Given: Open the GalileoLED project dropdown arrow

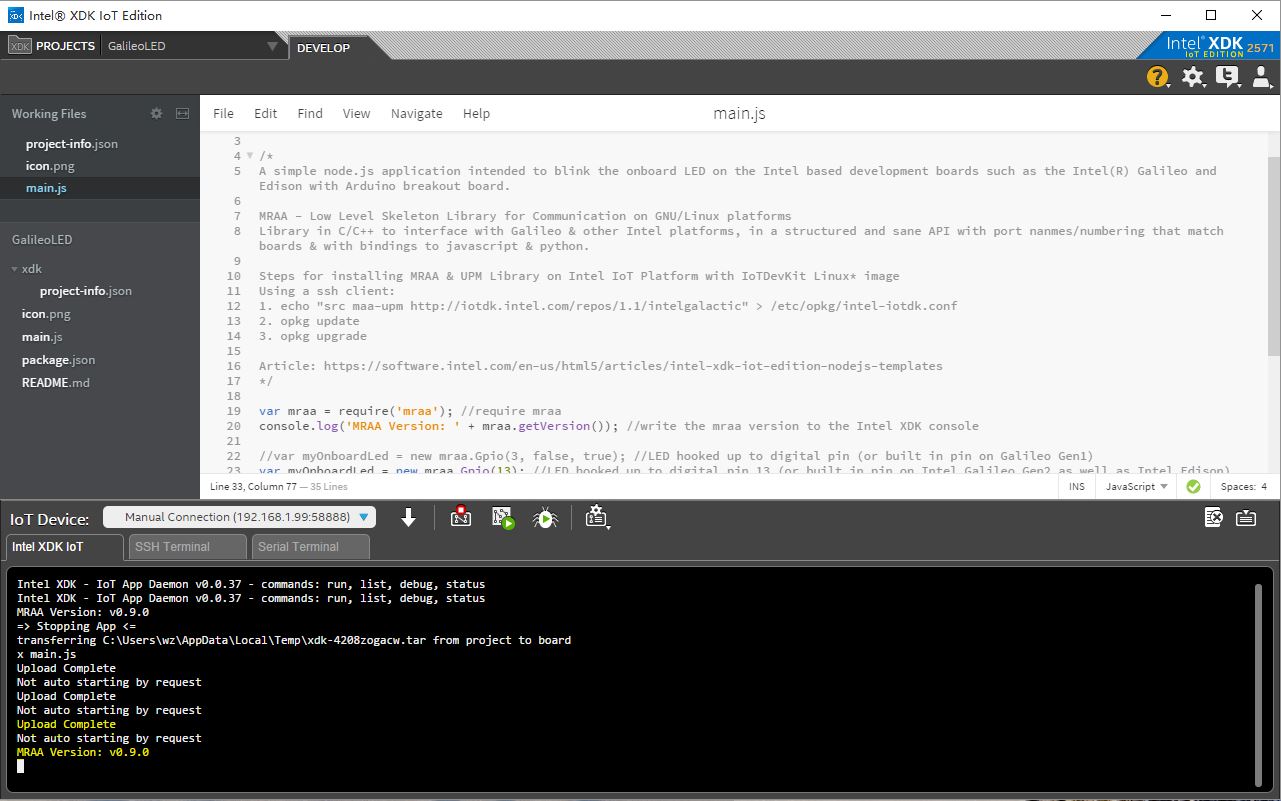Looking at the screenshot, I should [272, 46].
